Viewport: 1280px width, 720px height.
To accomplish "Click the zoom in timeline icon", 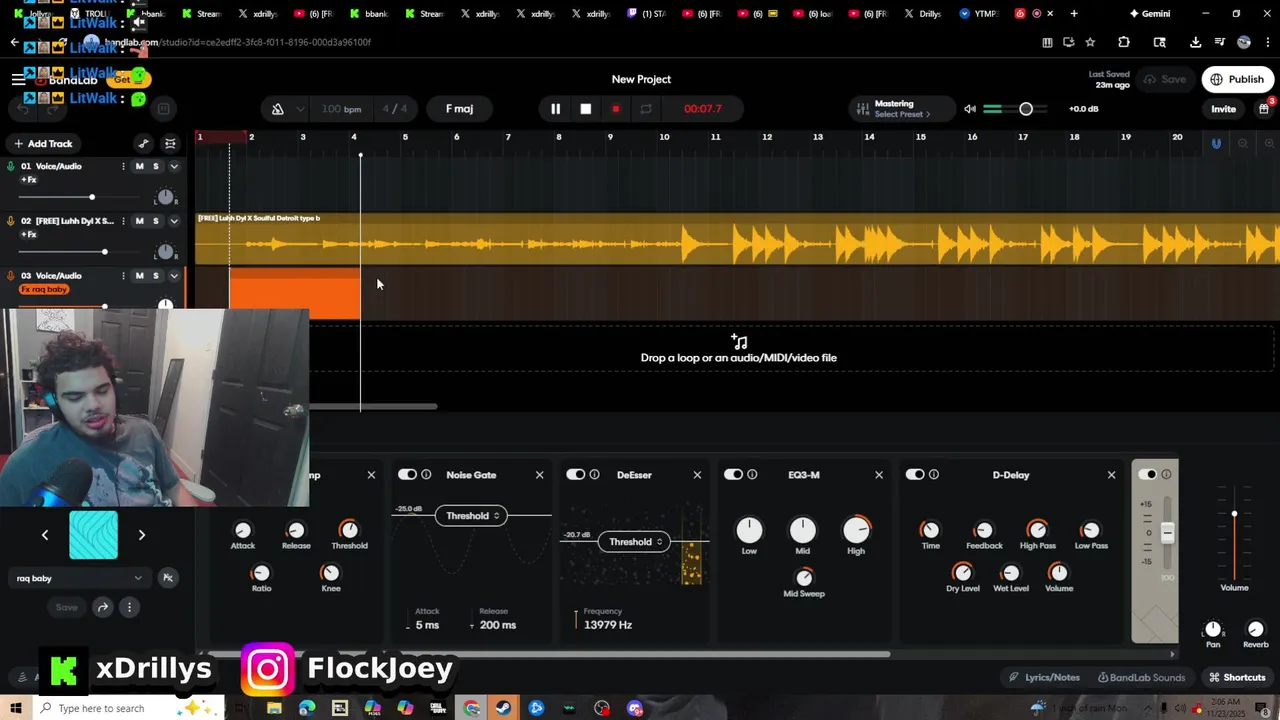I will click(x=1270, y=144).
